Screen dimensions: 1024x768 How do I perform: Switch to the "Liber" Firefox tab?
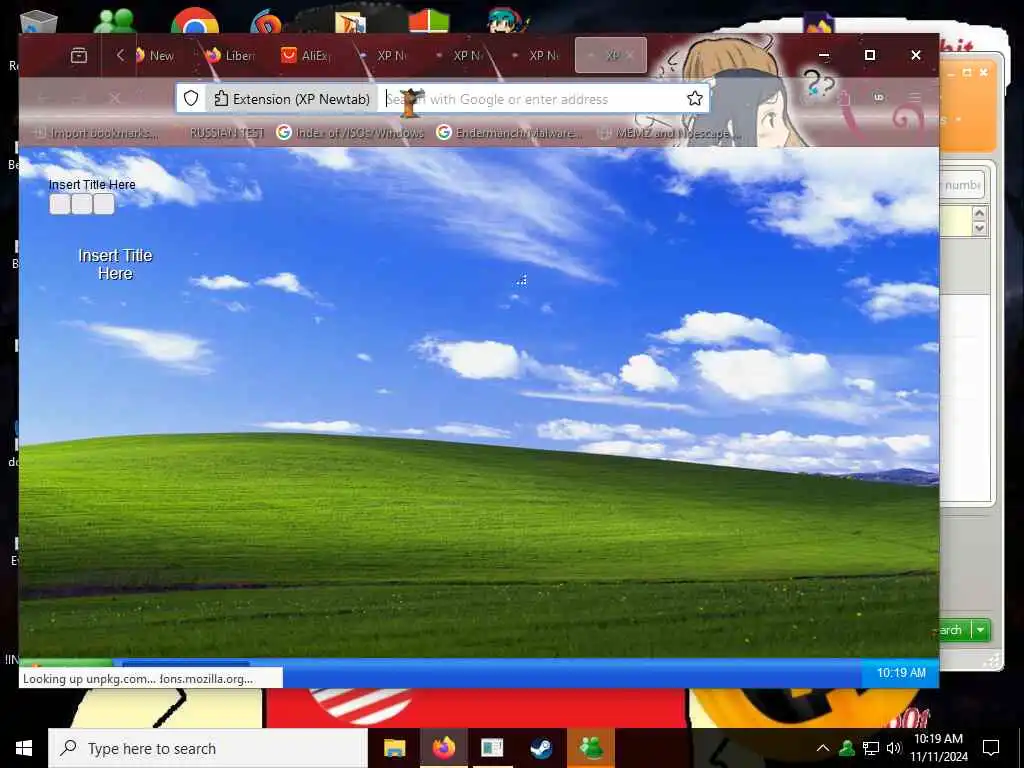[x=230, y=56]
